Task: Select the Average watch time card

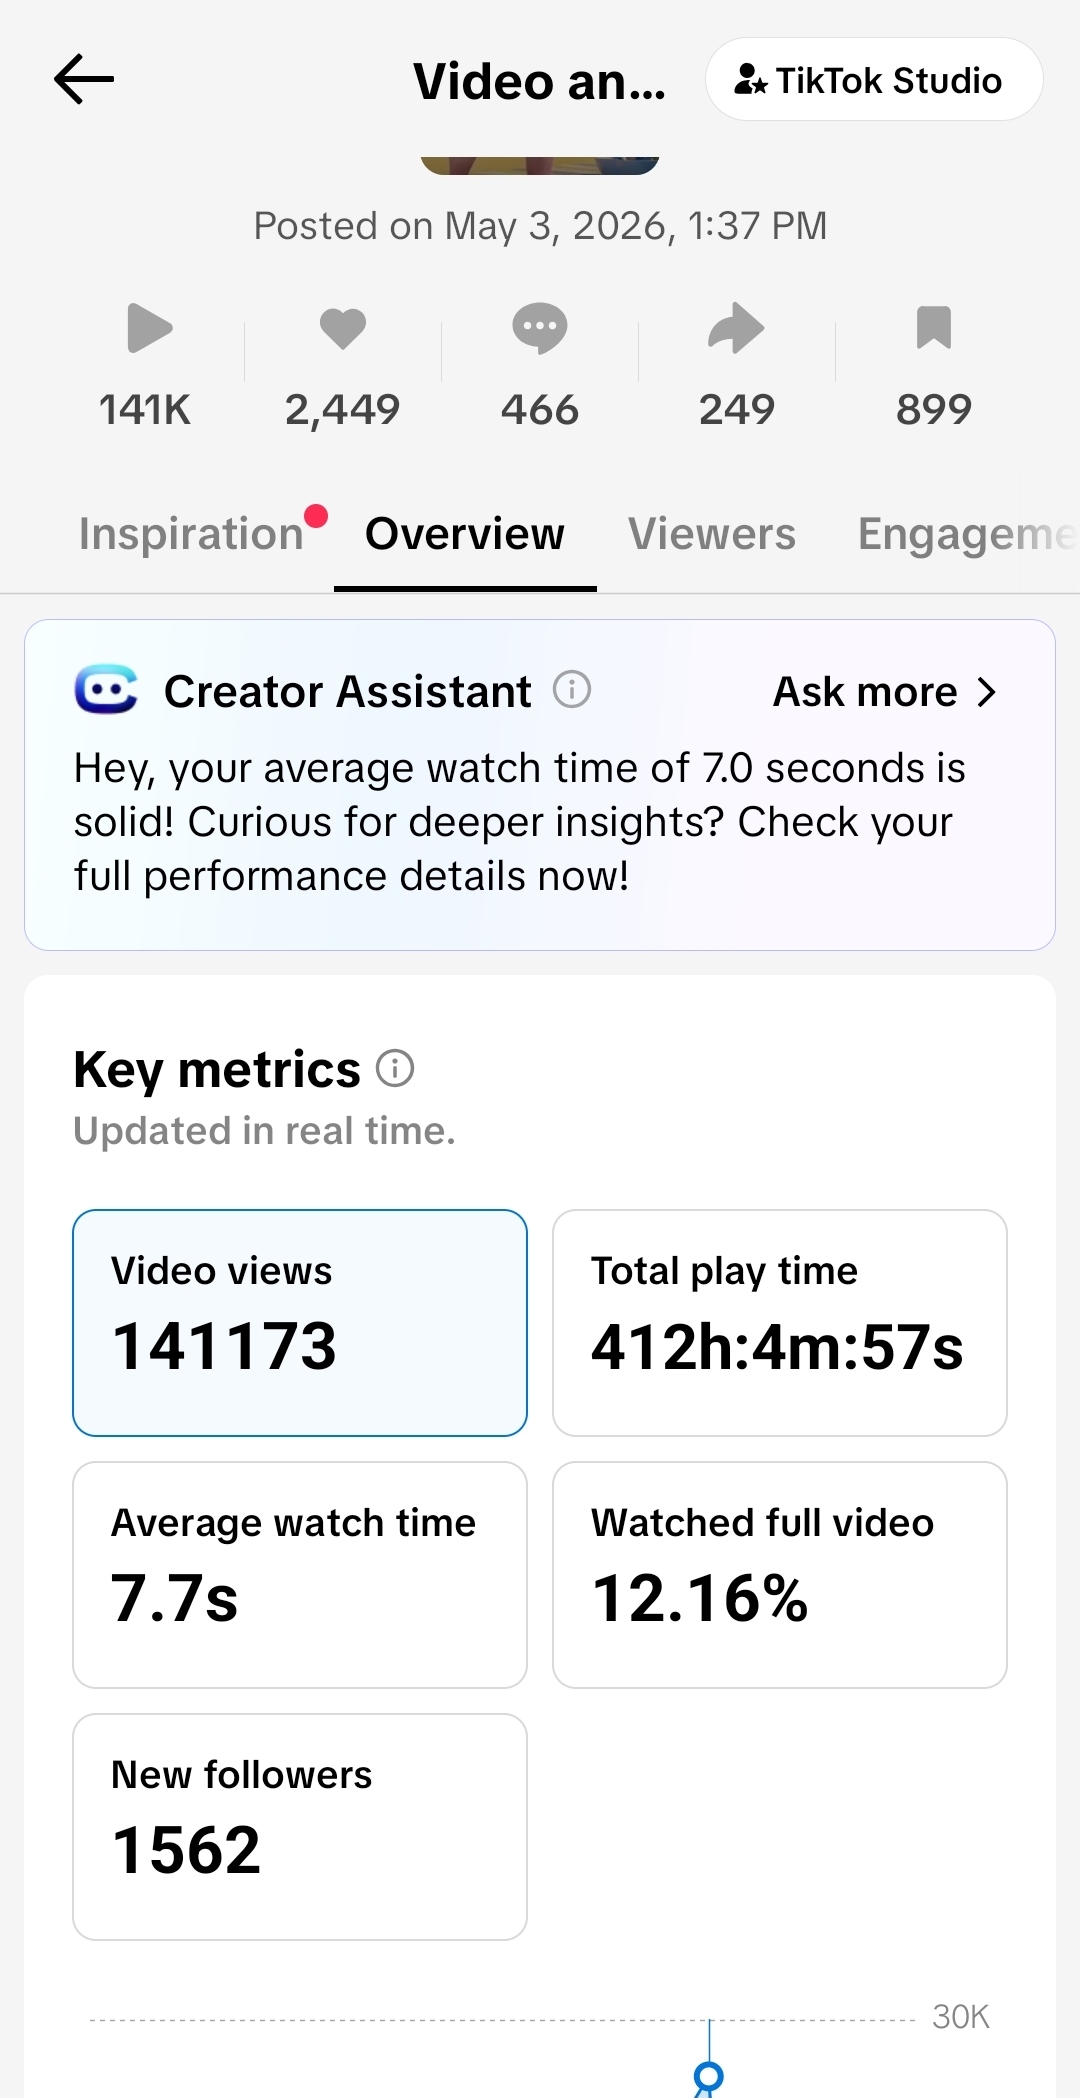Action: (300, 1575)
